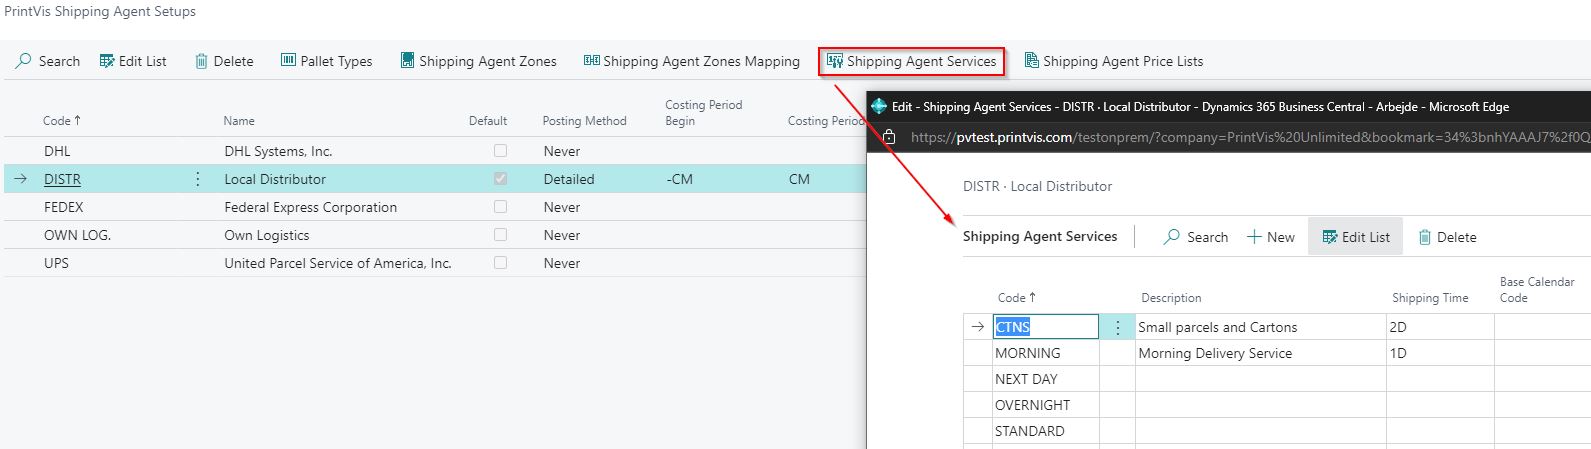This screenshot has width=1591, height=449.
Task: Sort by Code column in services popup
Action: [x=1017, y=298]
